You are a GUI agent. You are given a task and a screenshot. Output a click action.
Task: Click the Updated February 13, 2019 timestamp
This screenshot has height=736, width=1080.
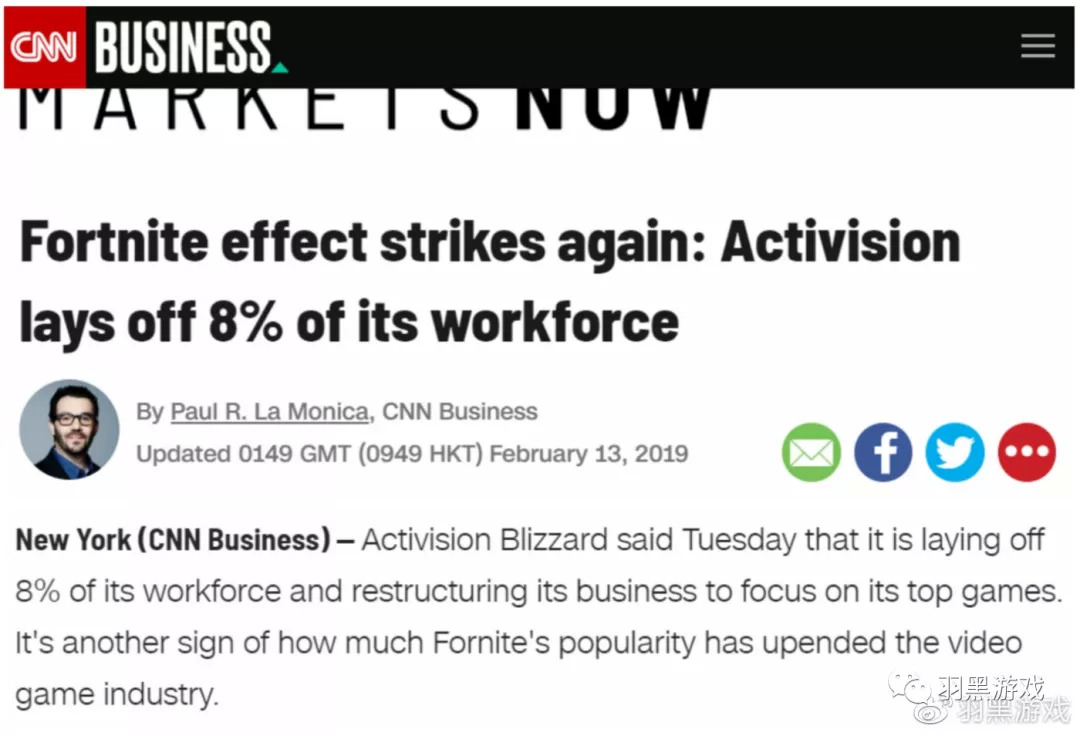tap(412, 454)
